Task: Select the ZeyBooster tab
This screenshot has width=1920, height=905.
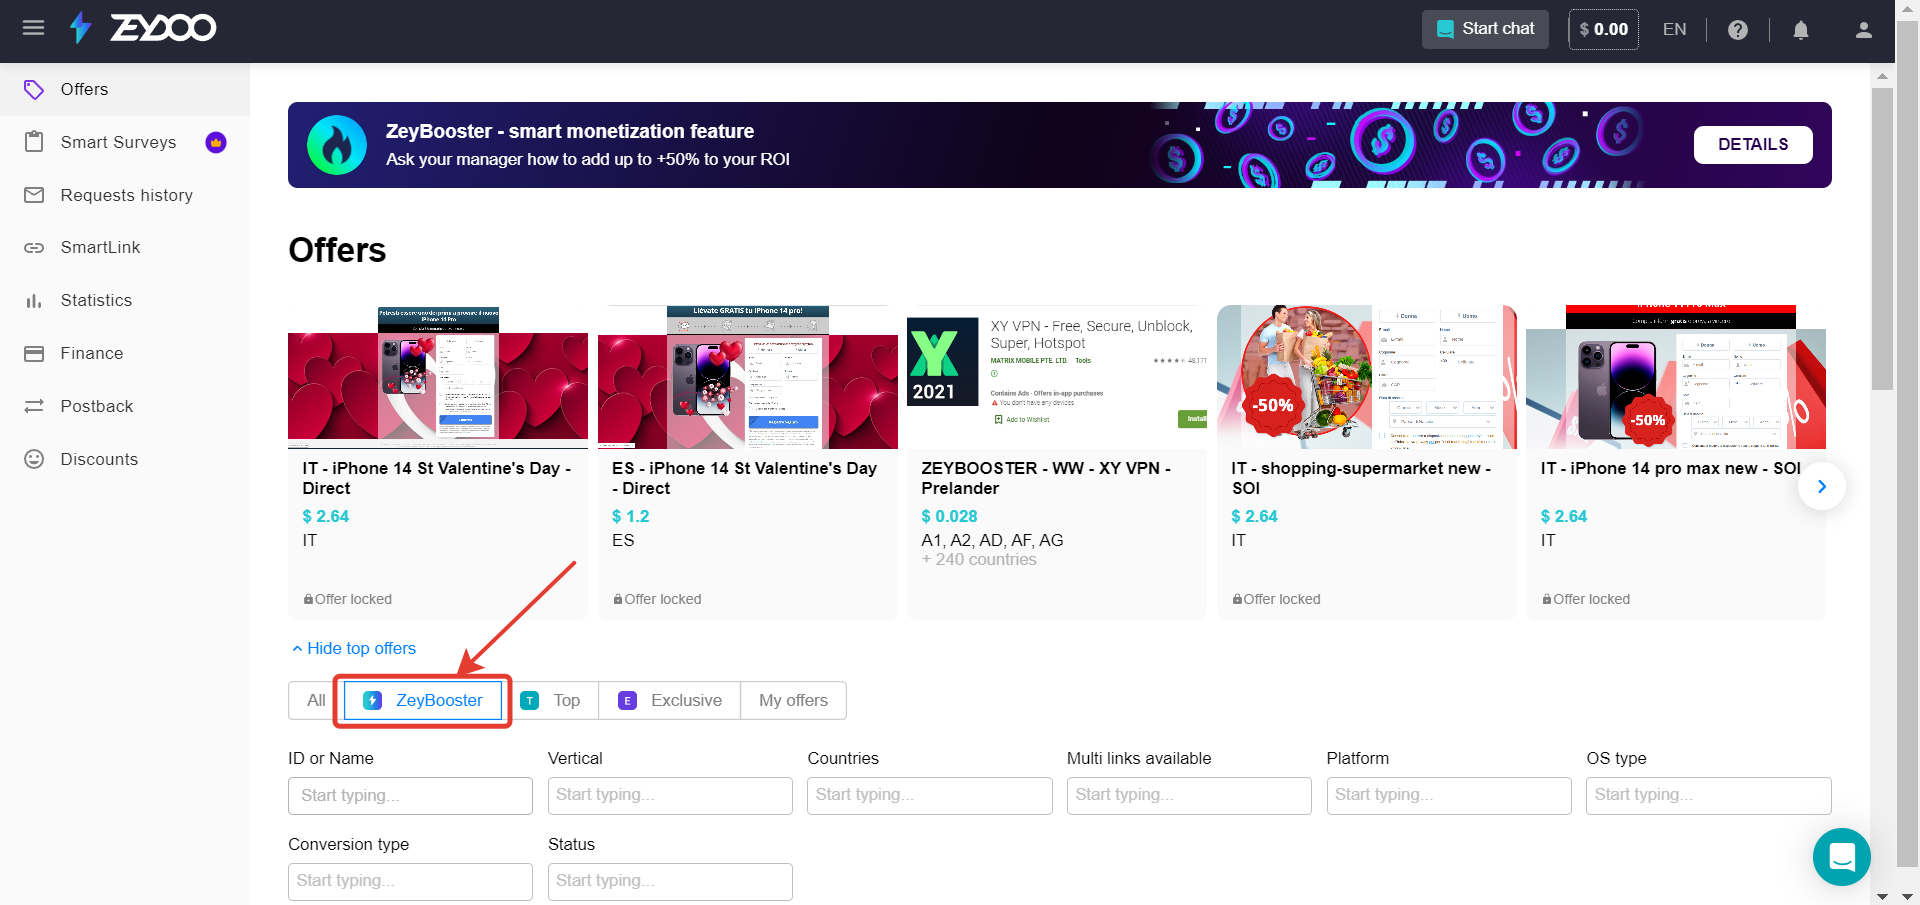Action: pyautogui.click(x=423, y=701)
